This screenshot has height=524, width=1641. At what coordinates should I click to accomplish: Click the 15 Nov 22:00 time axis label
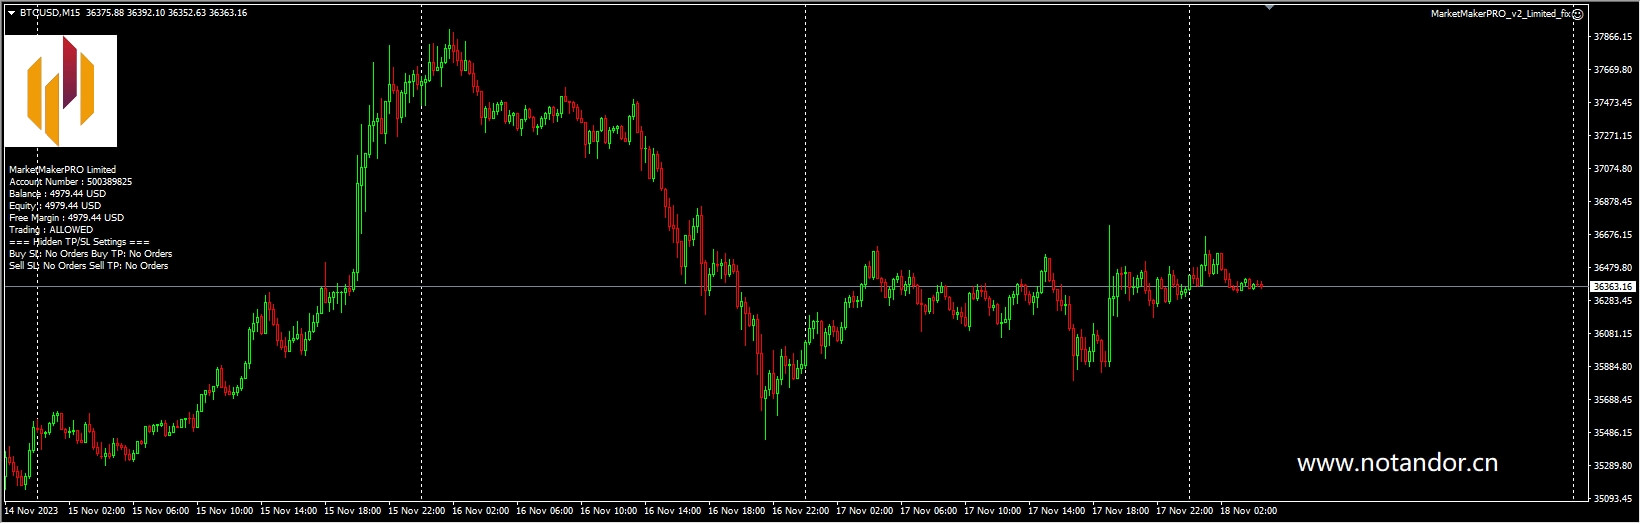click(x=417, y=511)
